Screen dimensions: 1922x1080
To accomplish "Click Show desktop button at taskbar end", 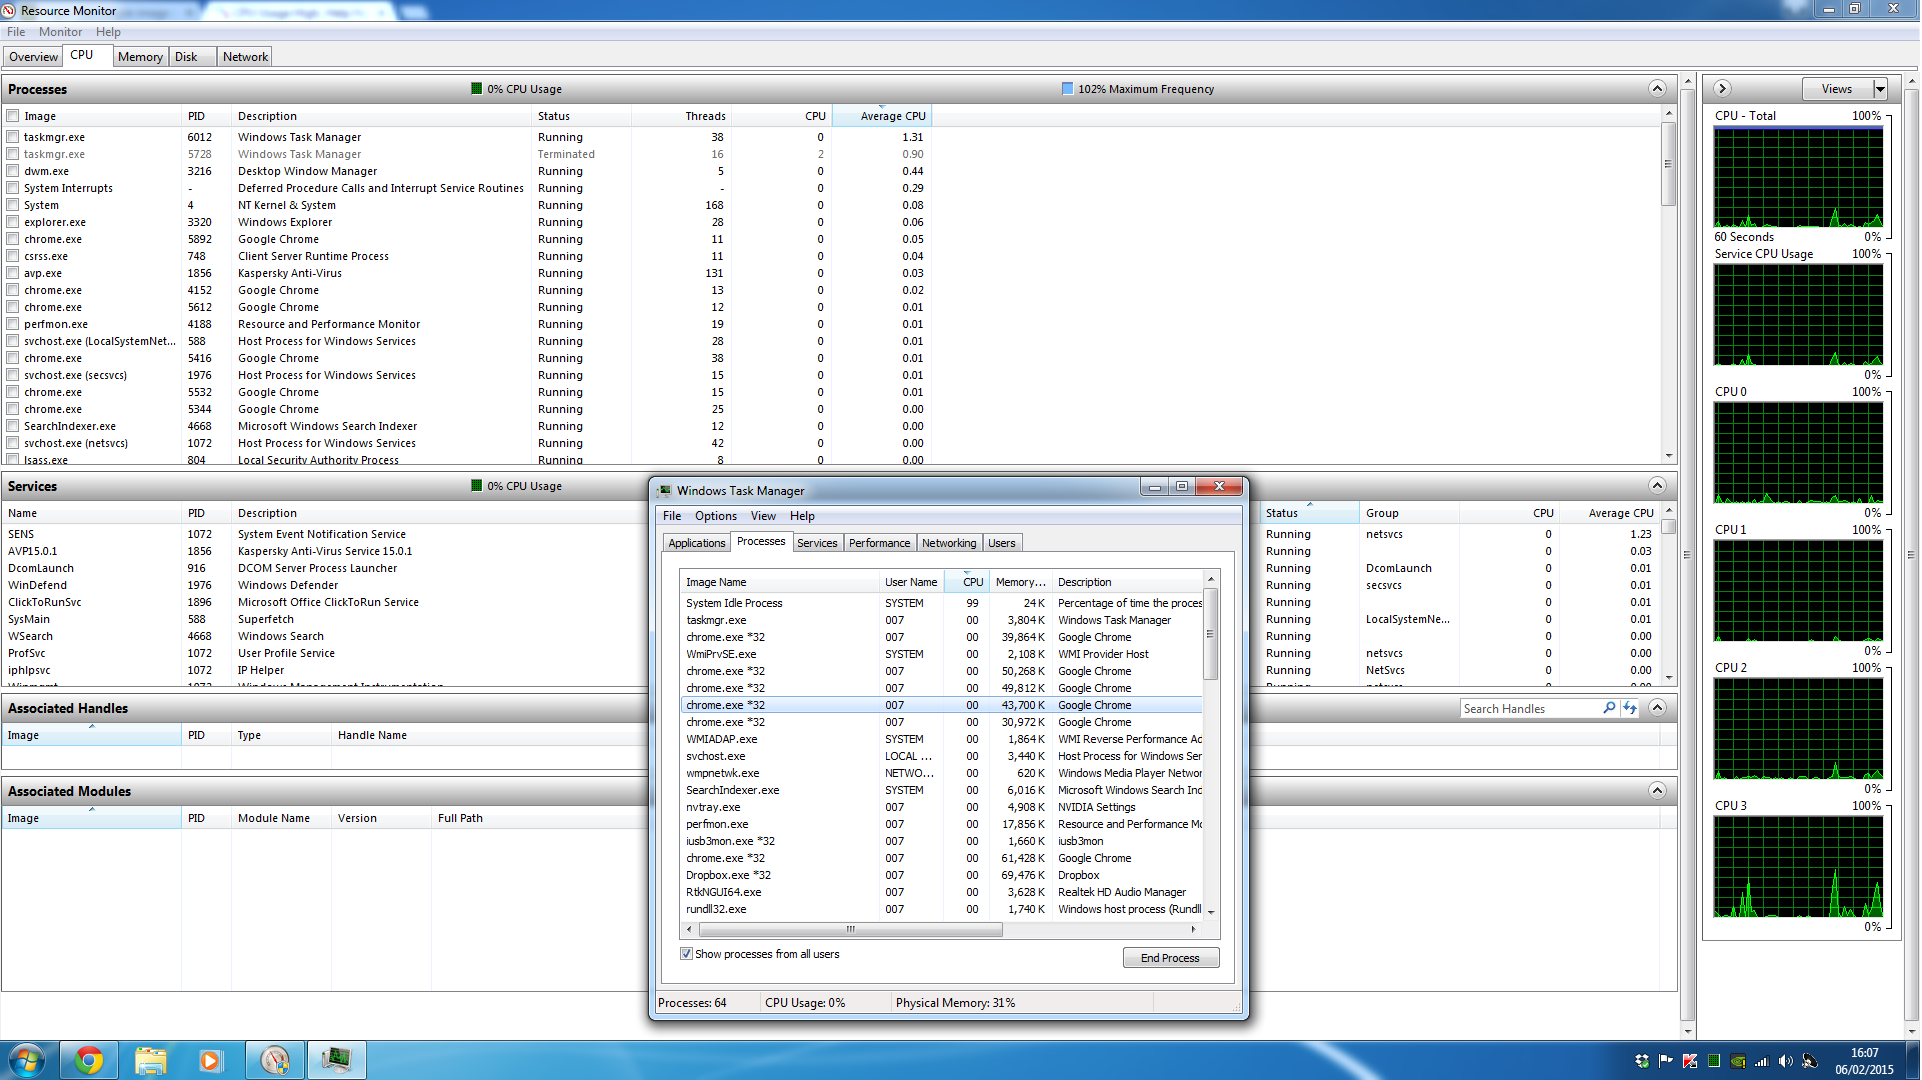I will [1913, 1060].
